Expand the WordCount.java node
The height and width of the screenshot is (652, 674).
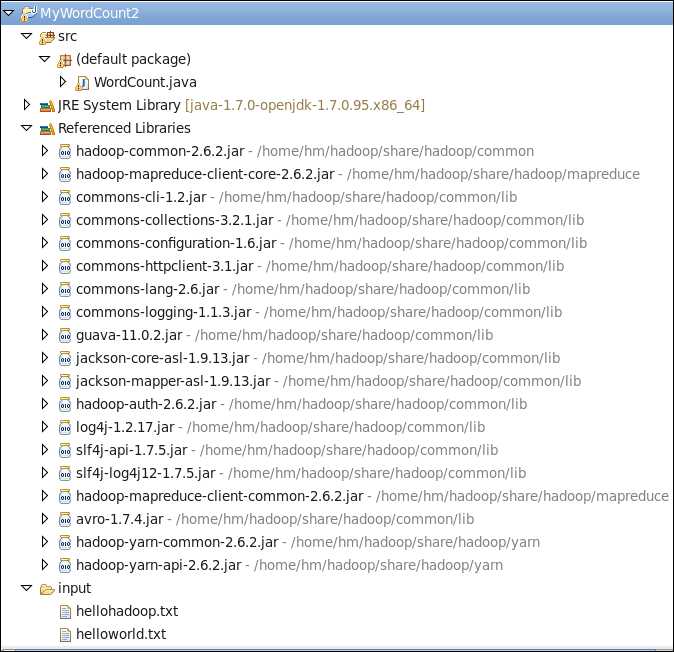(x=63, y=82)
